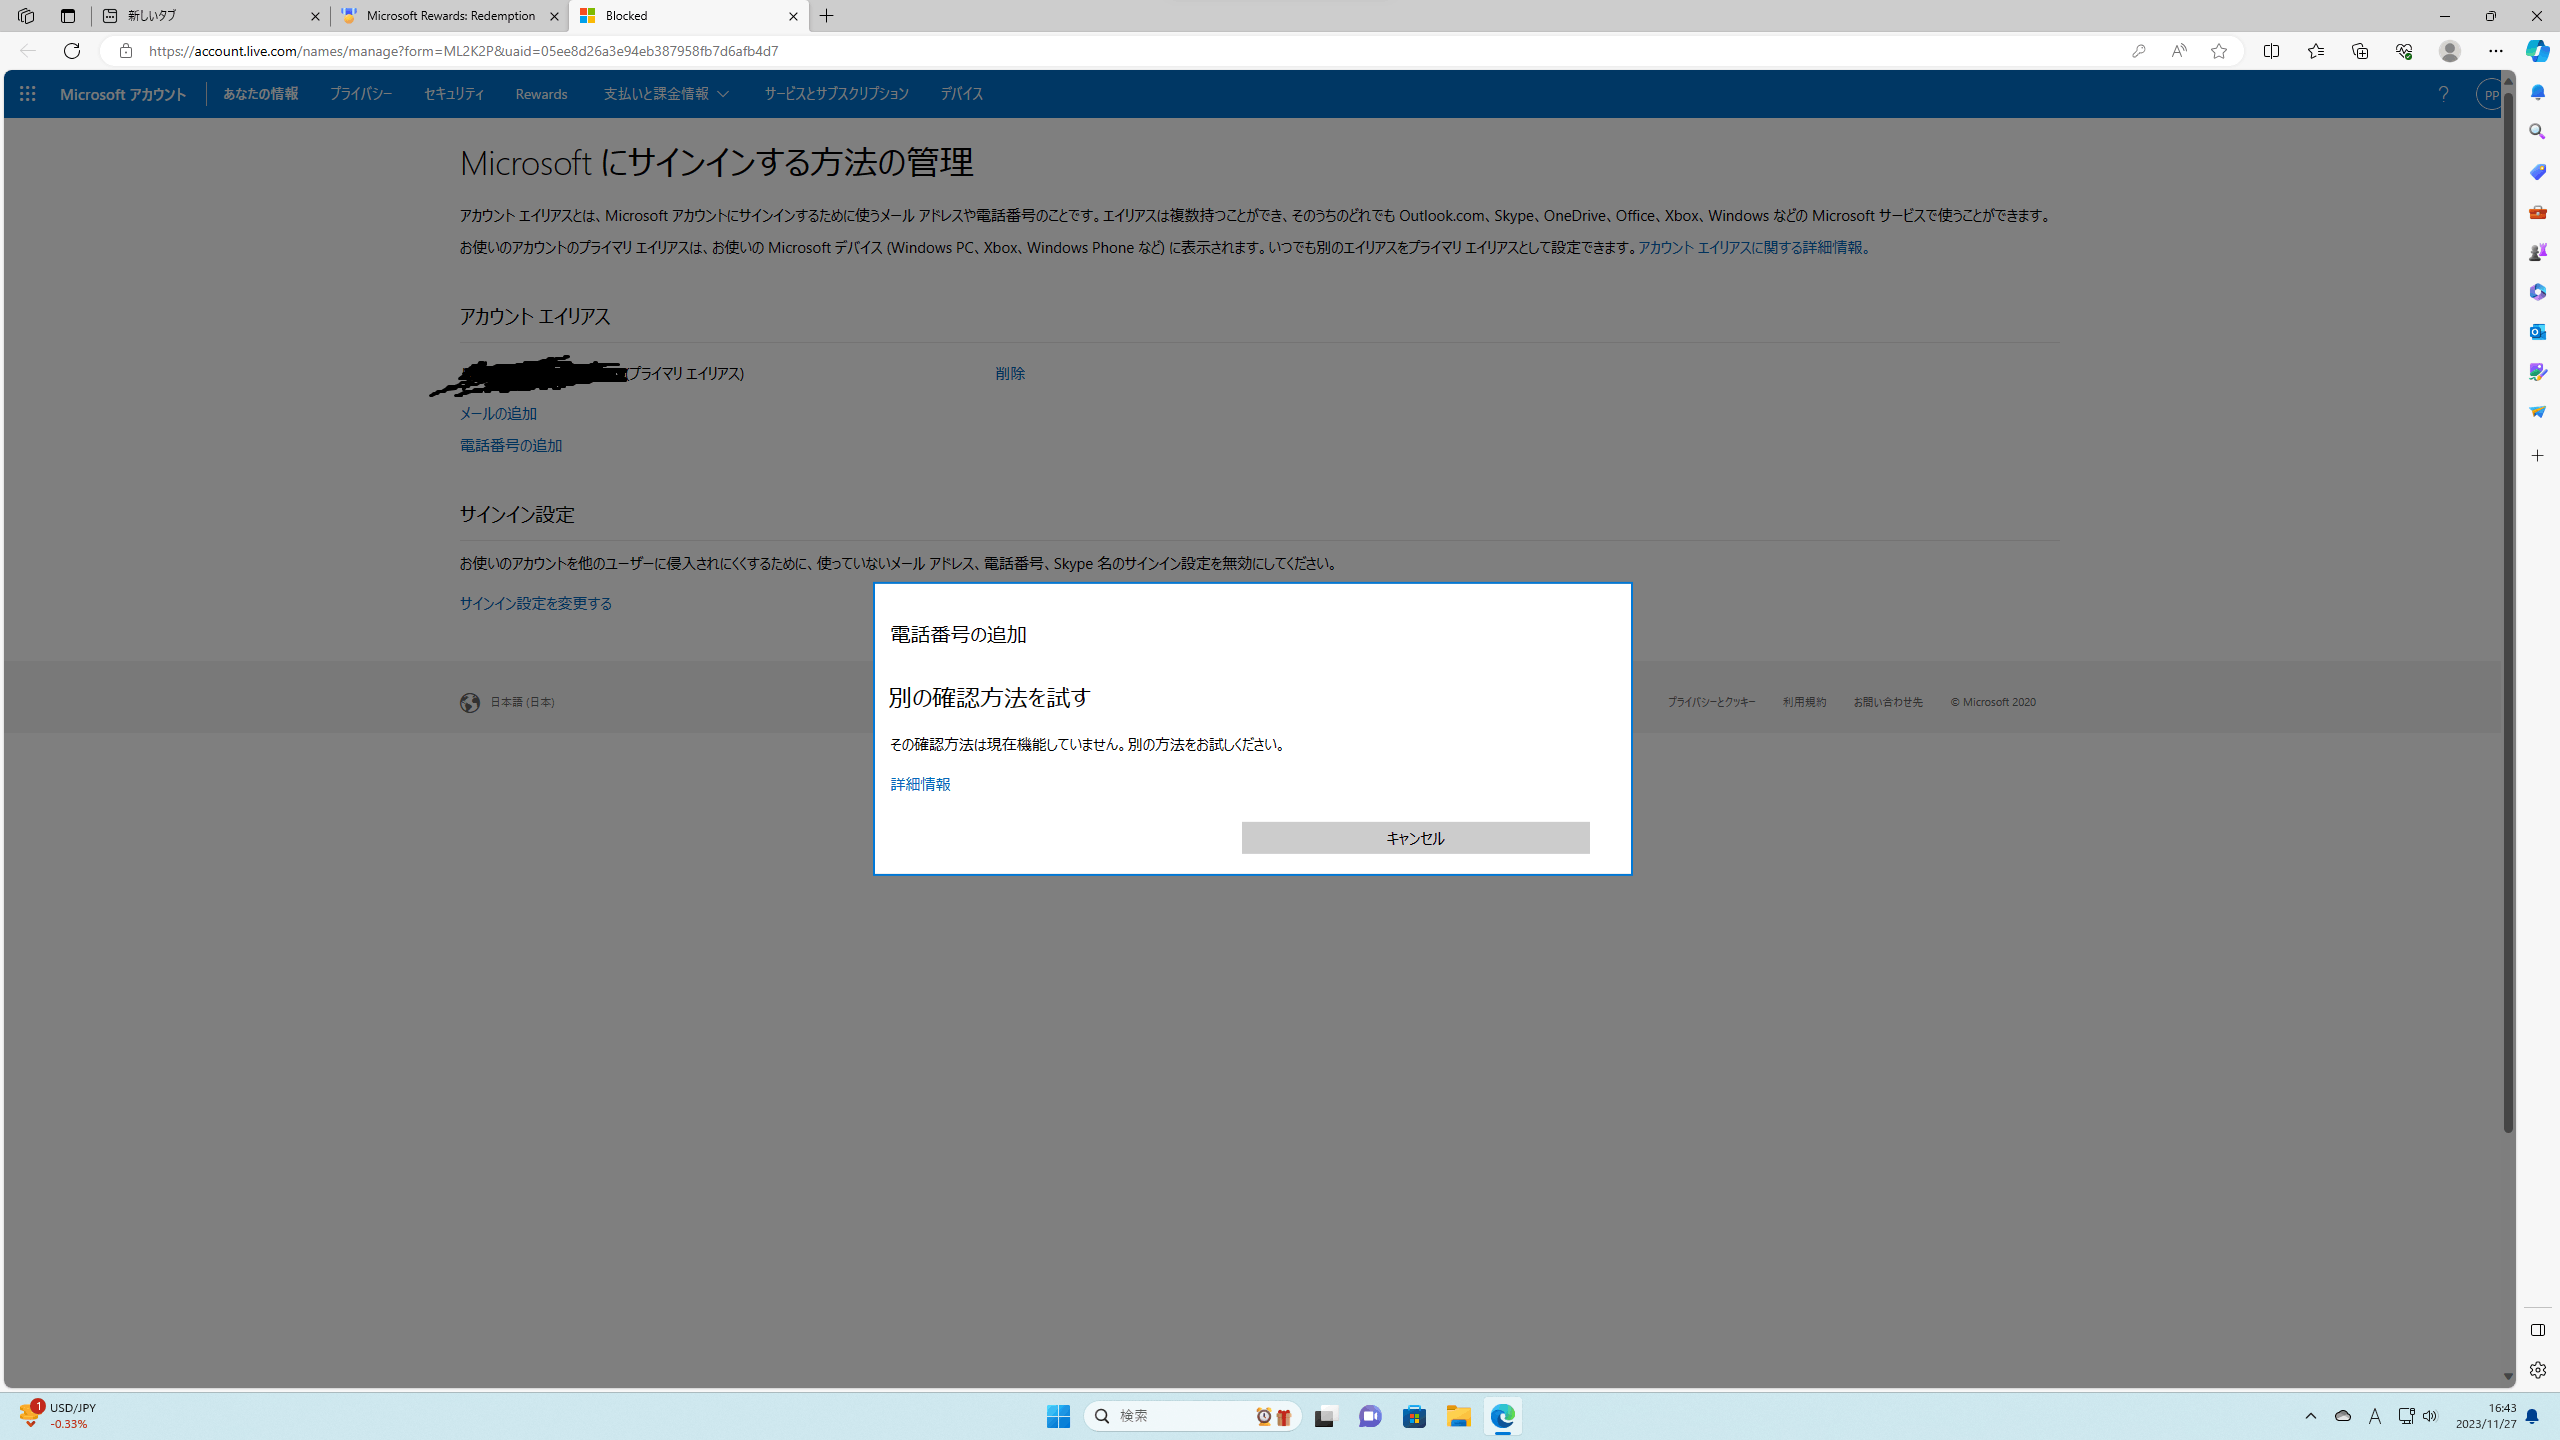Click the Copilot sidebar icon

[x=2537, y=51]
